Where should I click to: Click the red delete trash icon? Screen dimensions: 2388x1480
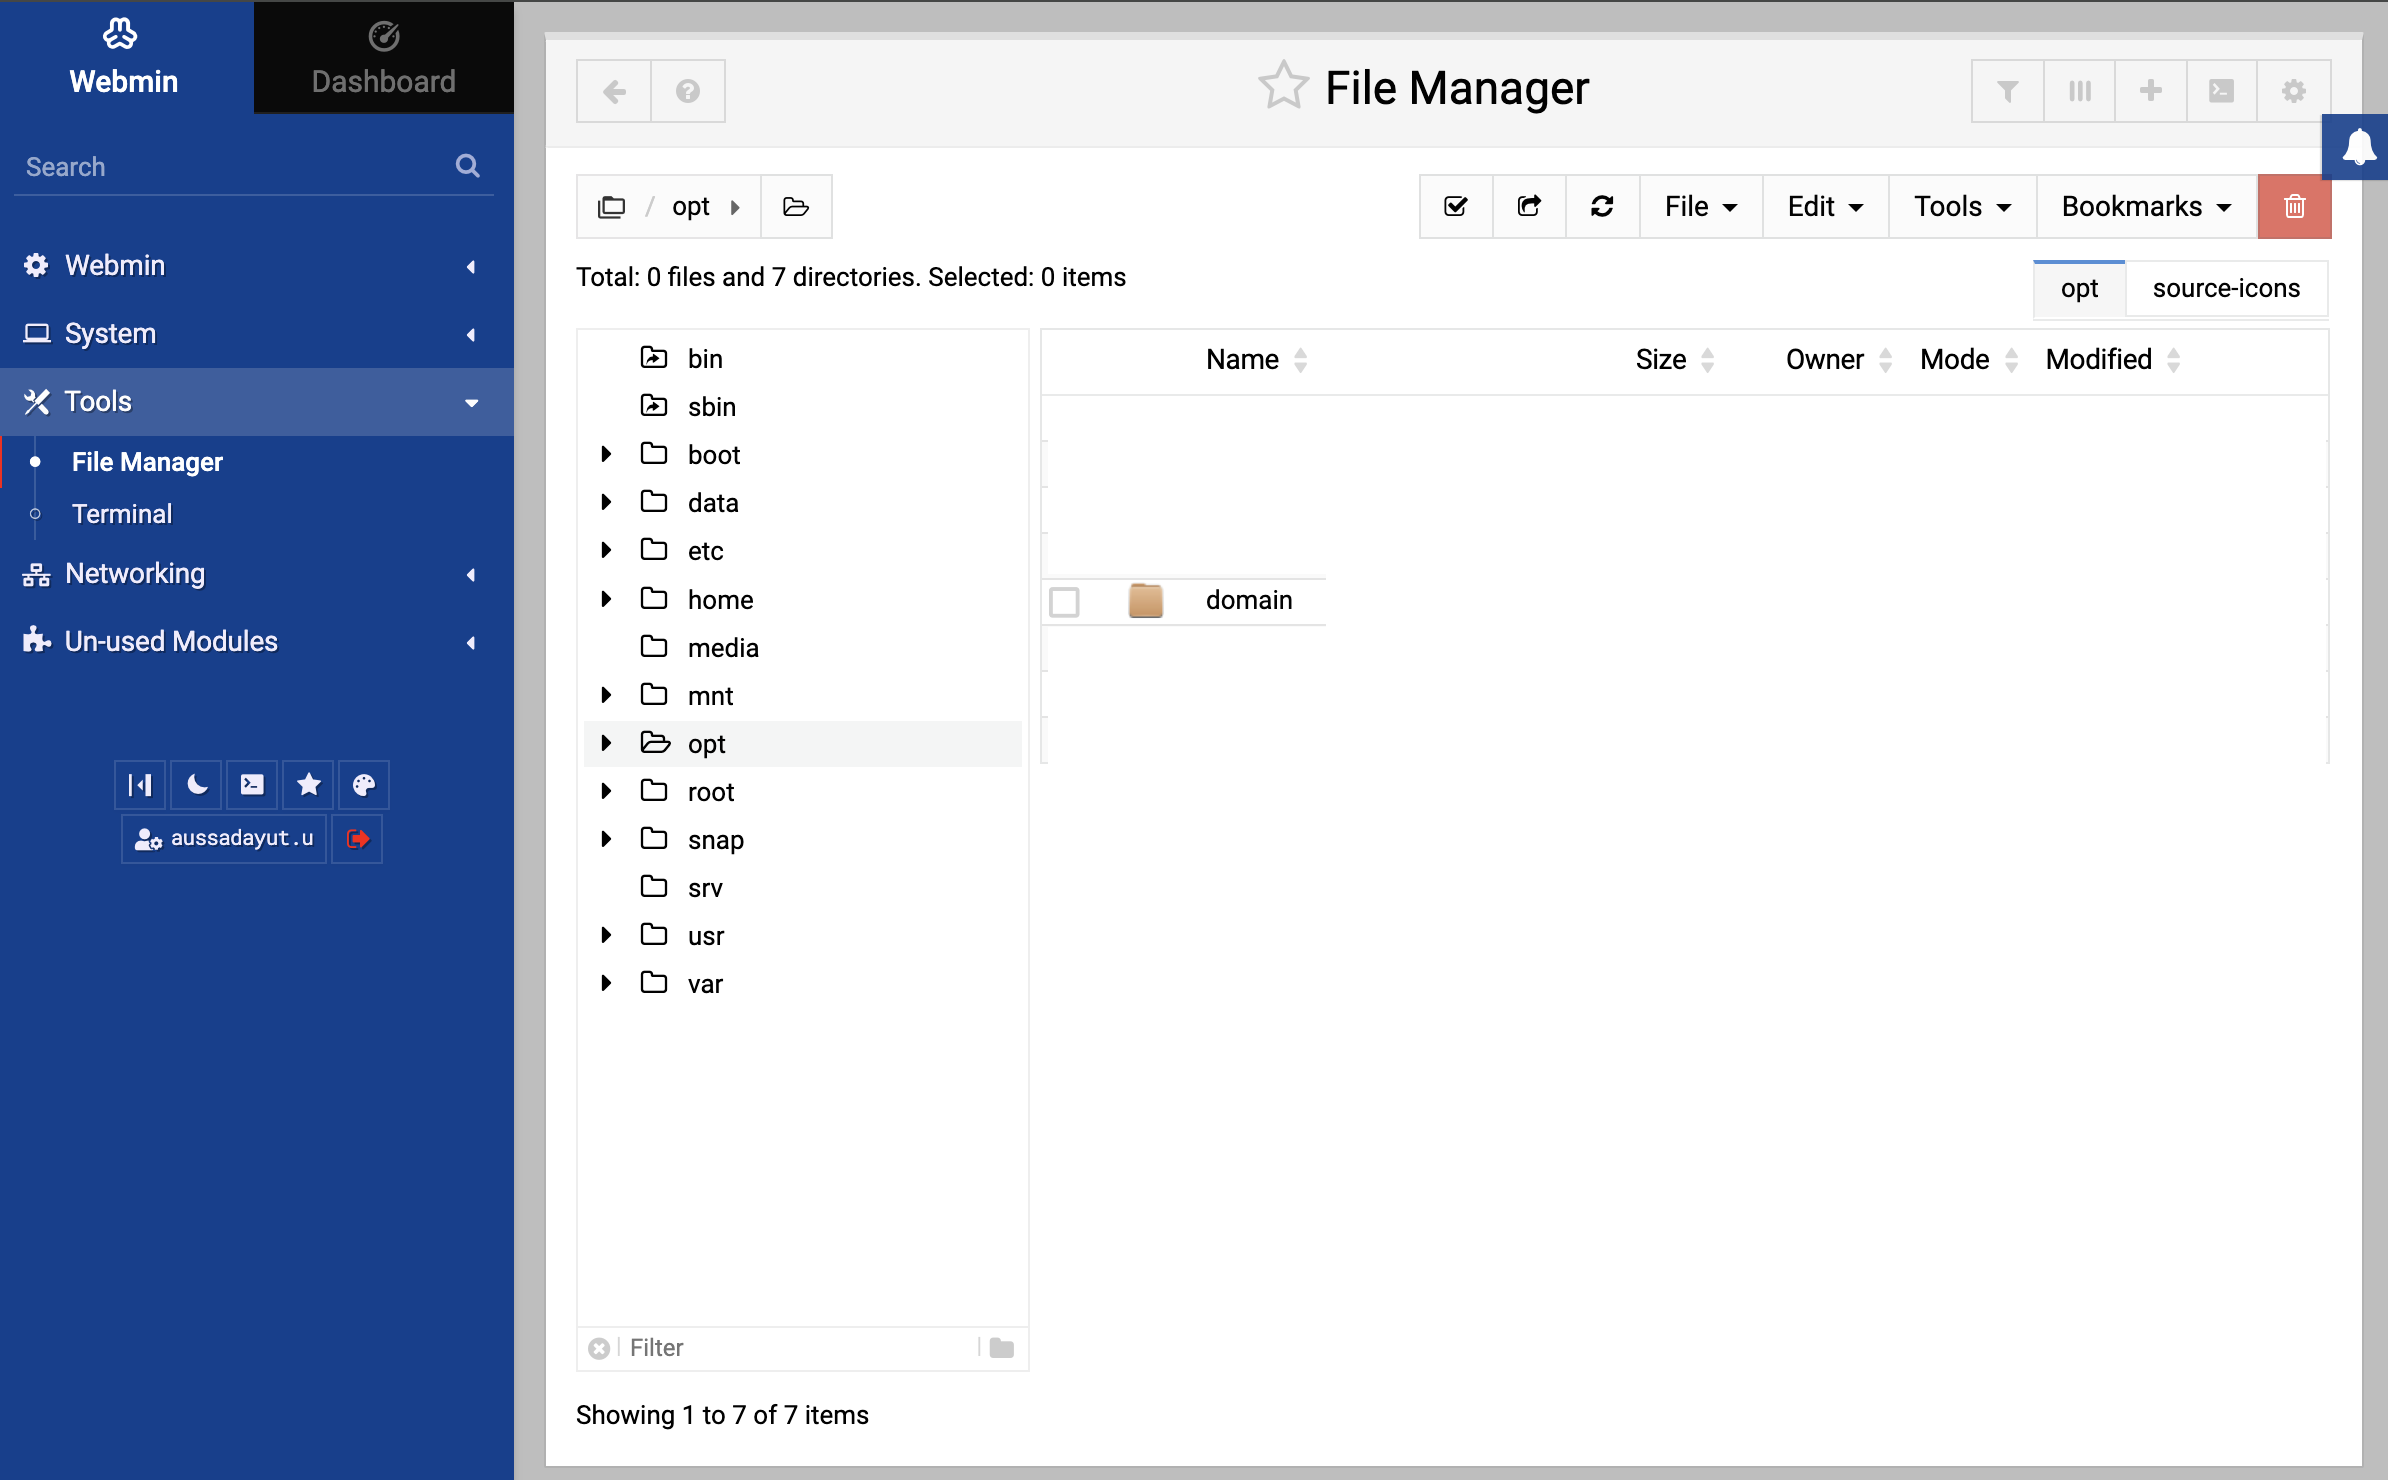coord(2294,206)
